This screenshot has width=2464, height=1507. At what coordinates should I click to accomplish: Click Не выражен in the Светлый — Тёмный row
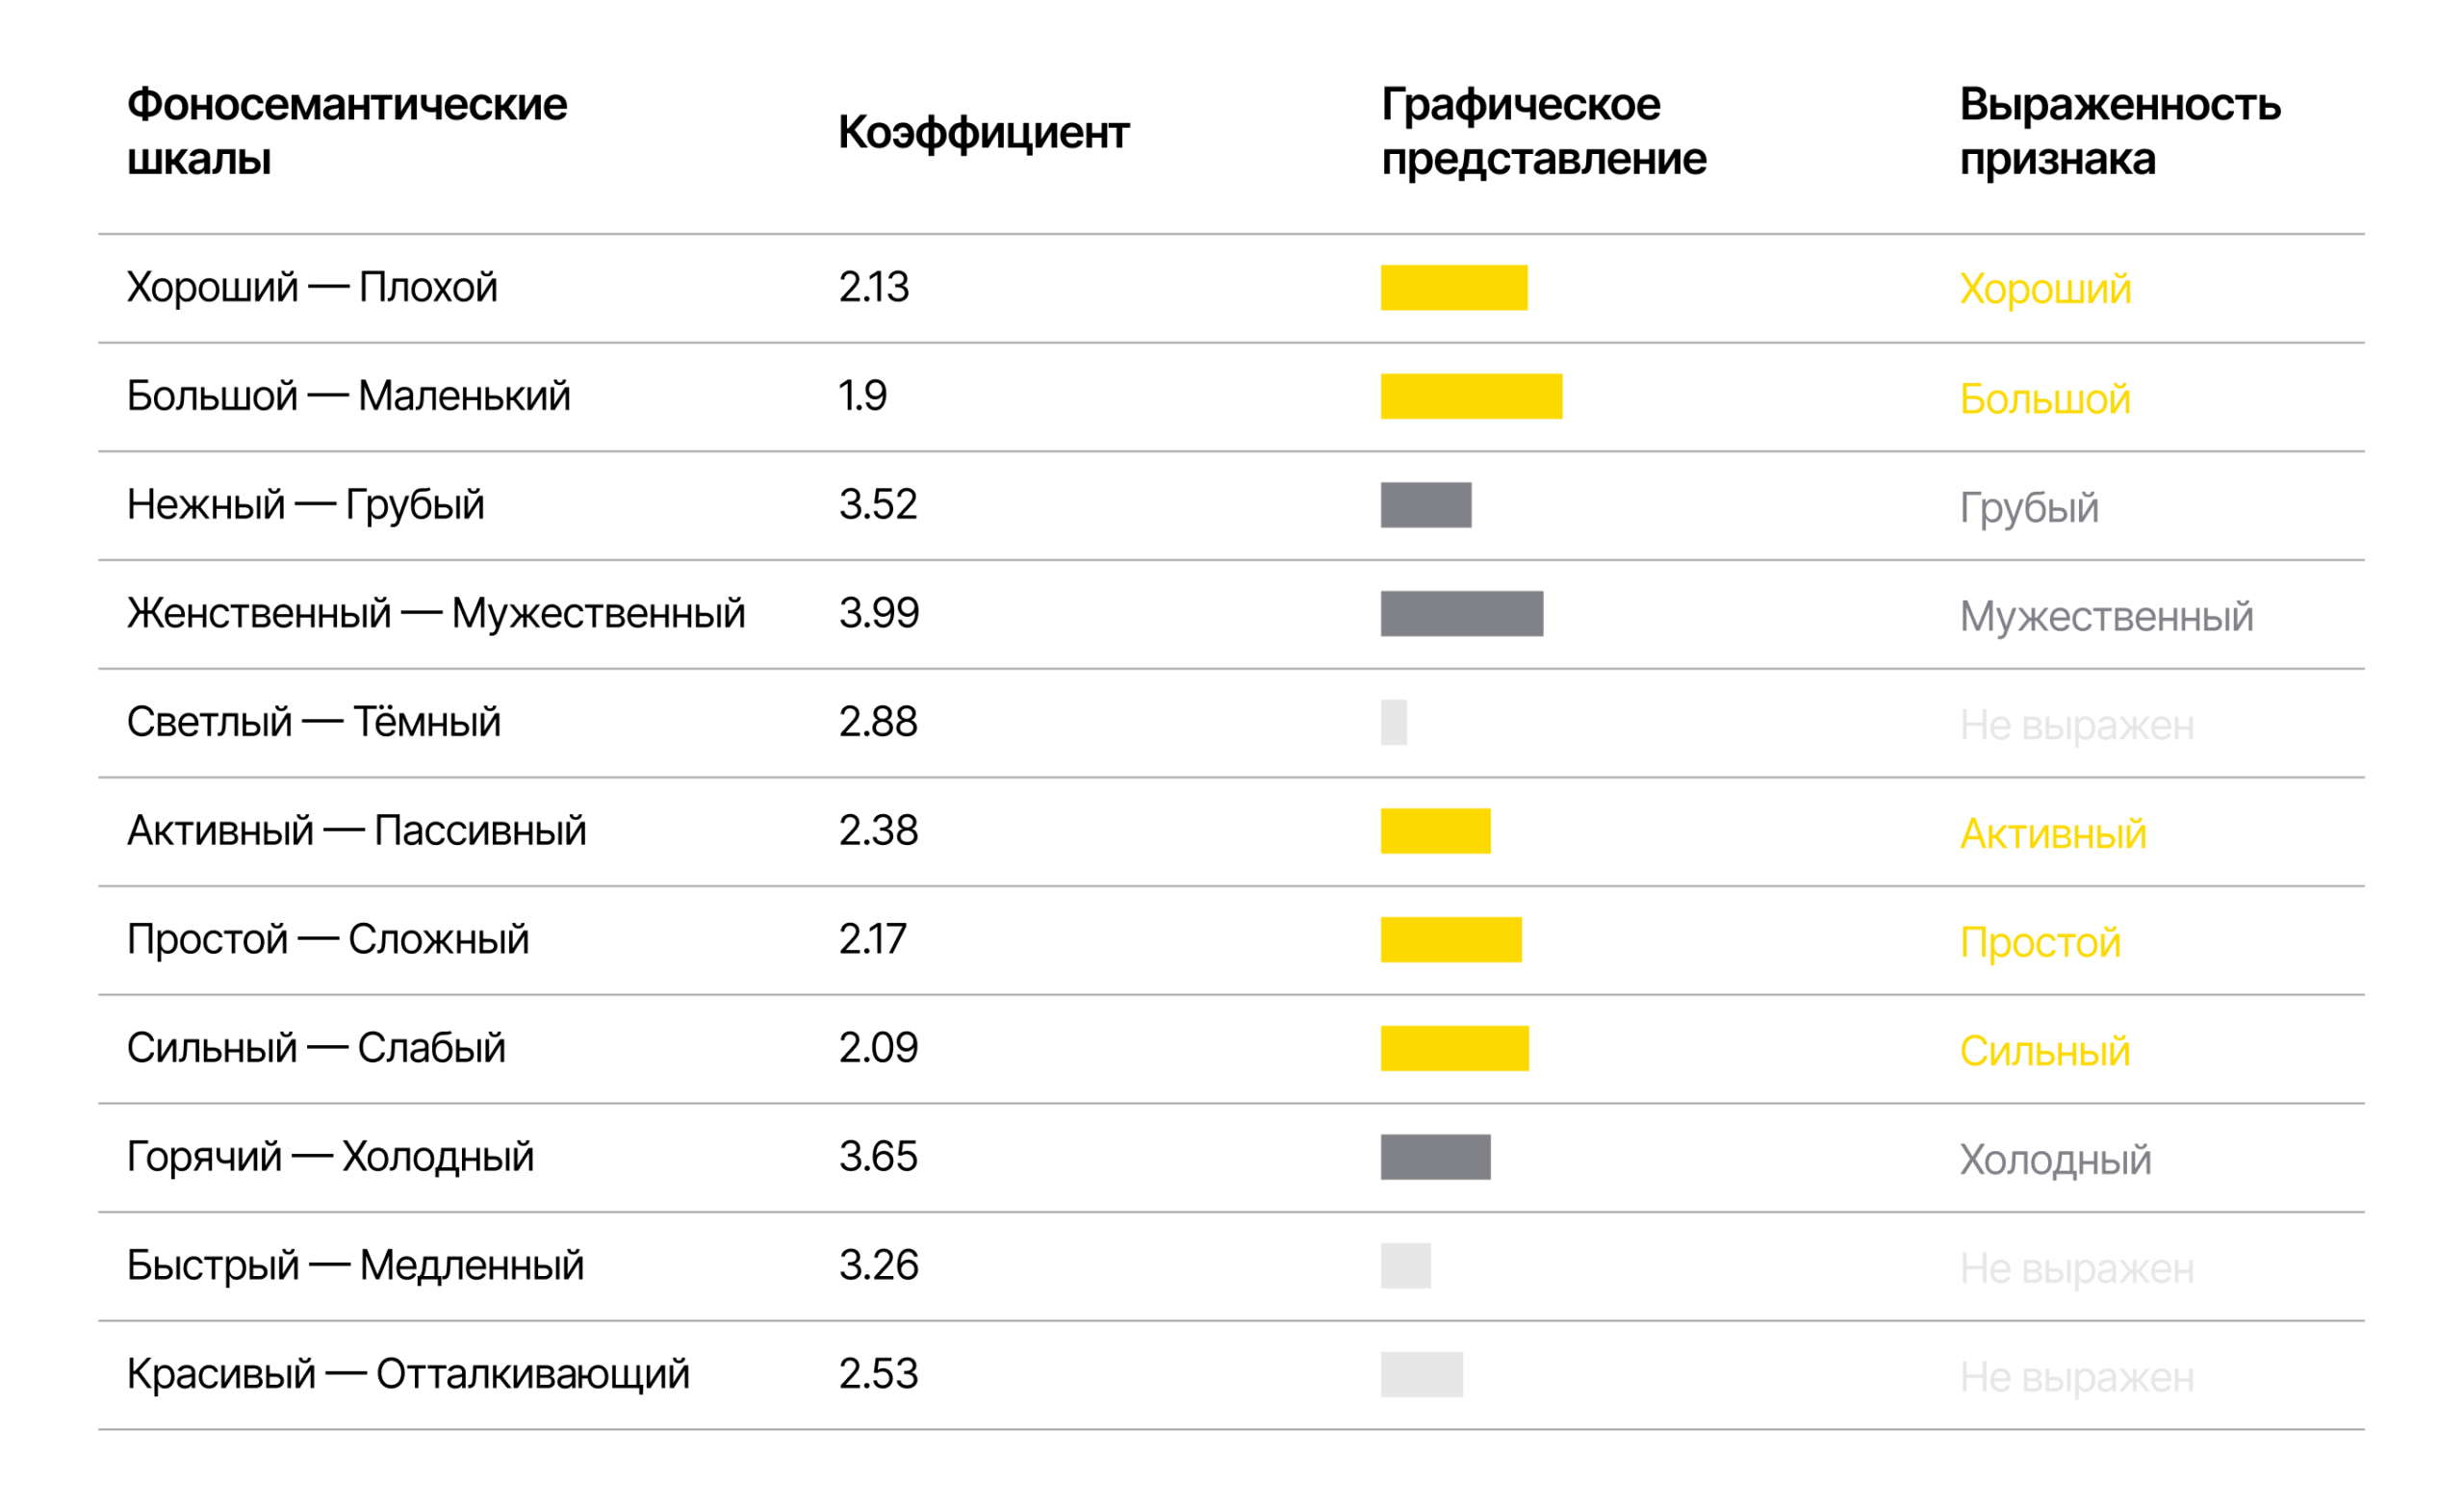pyautogui.click(x=2076, y=725)
